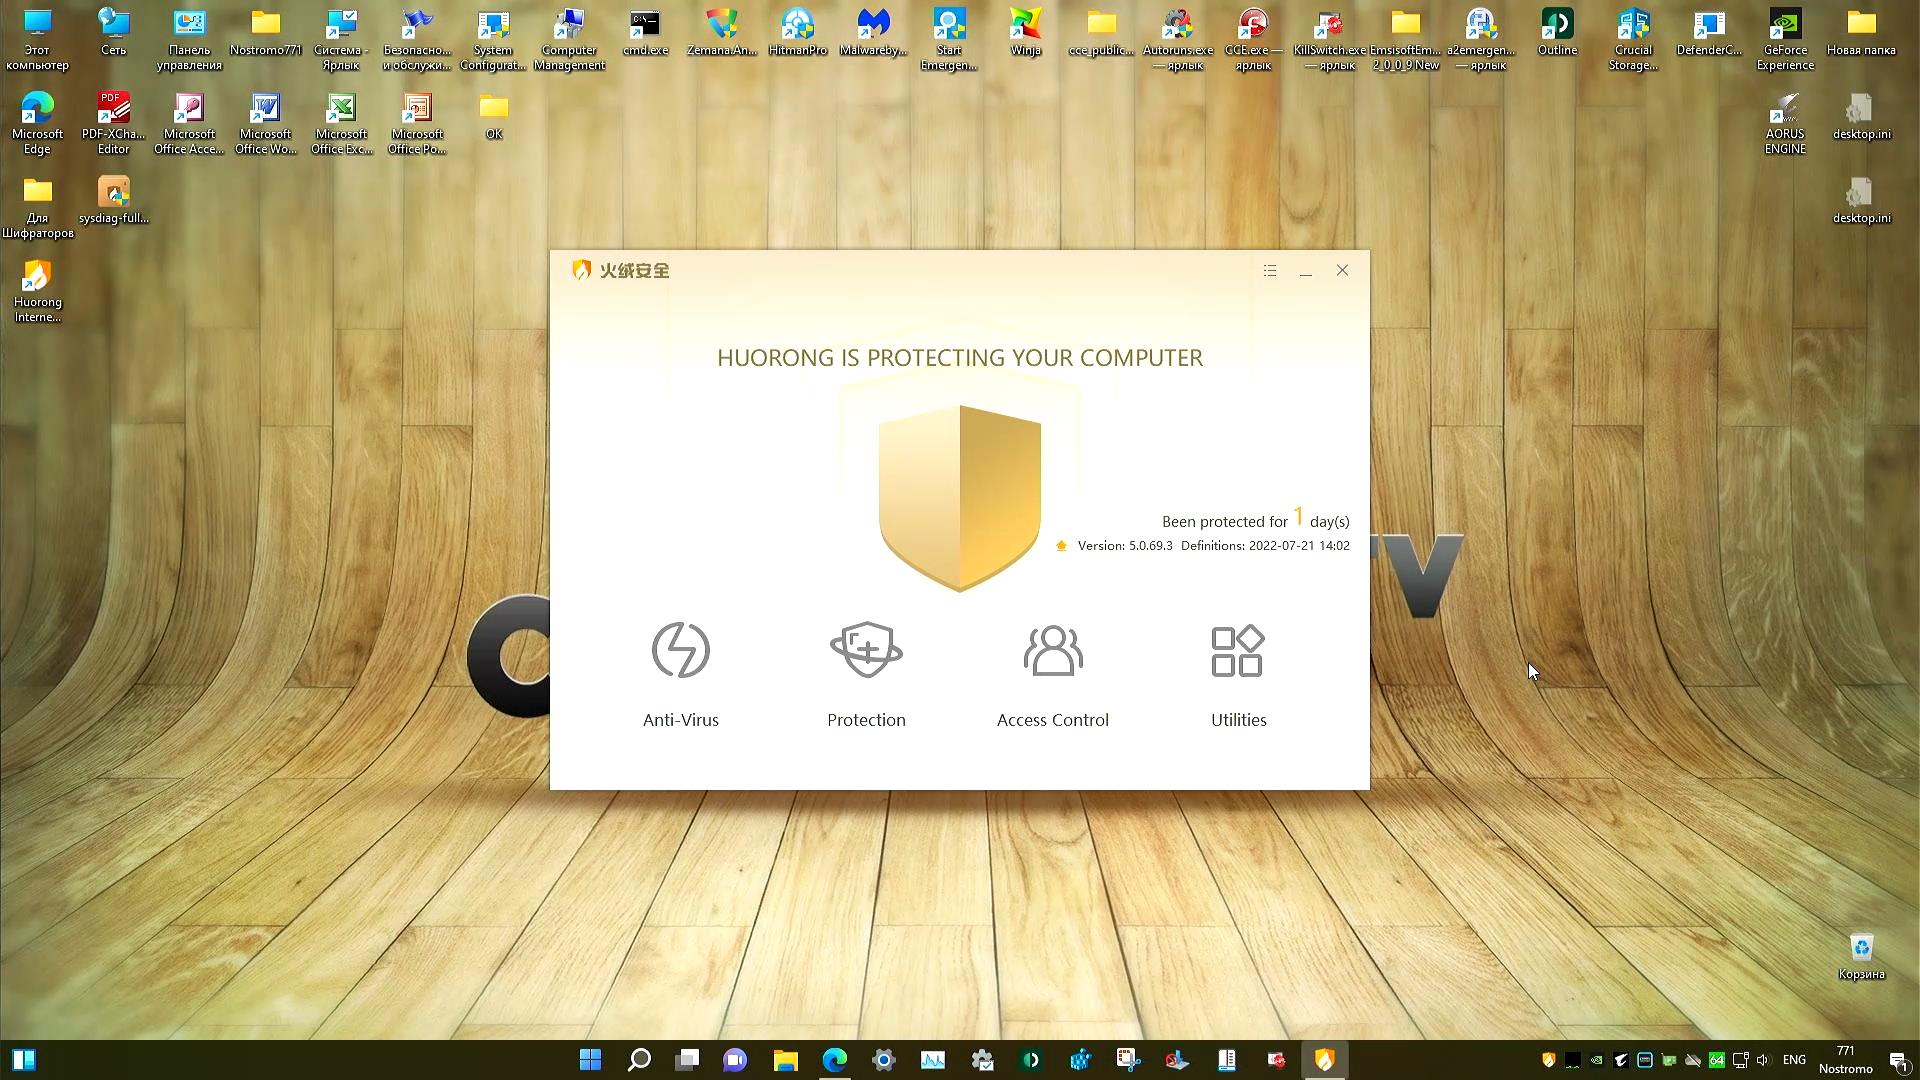Open the ENG language switcher
Viewport: 1920px width, 1080px height.
pos(1794,1059)
